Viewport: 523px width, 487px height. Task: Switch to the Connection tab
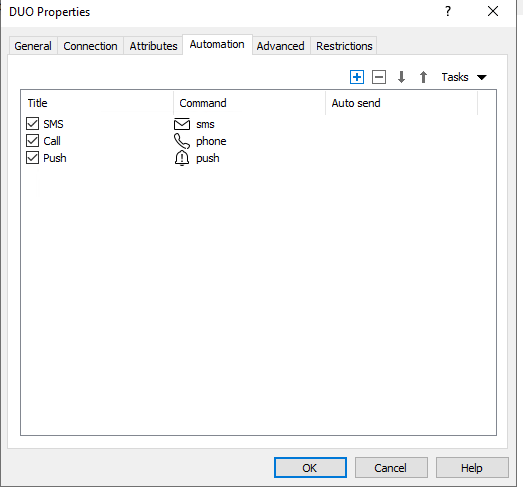(90, 46)
